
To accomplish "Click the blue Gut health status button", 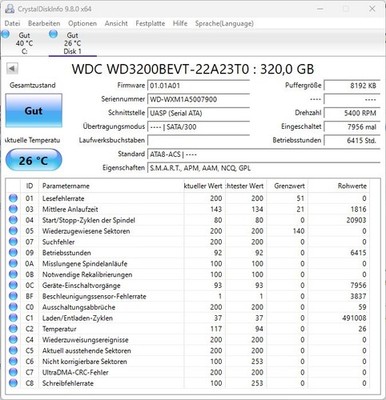I will tap(34, 111).
